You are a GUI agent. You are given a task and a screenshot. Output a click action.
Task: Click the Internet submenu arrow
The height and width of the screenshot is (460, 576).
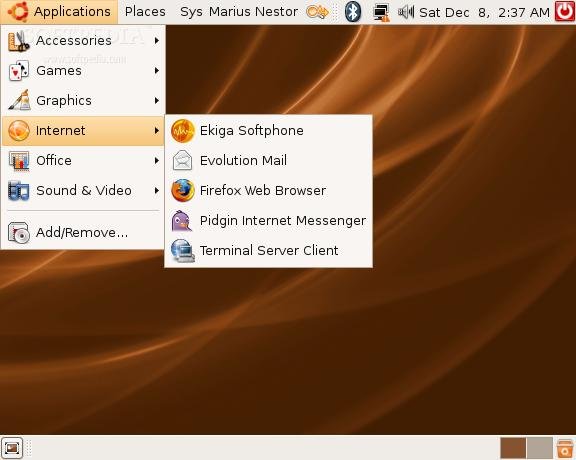point(157,130)
